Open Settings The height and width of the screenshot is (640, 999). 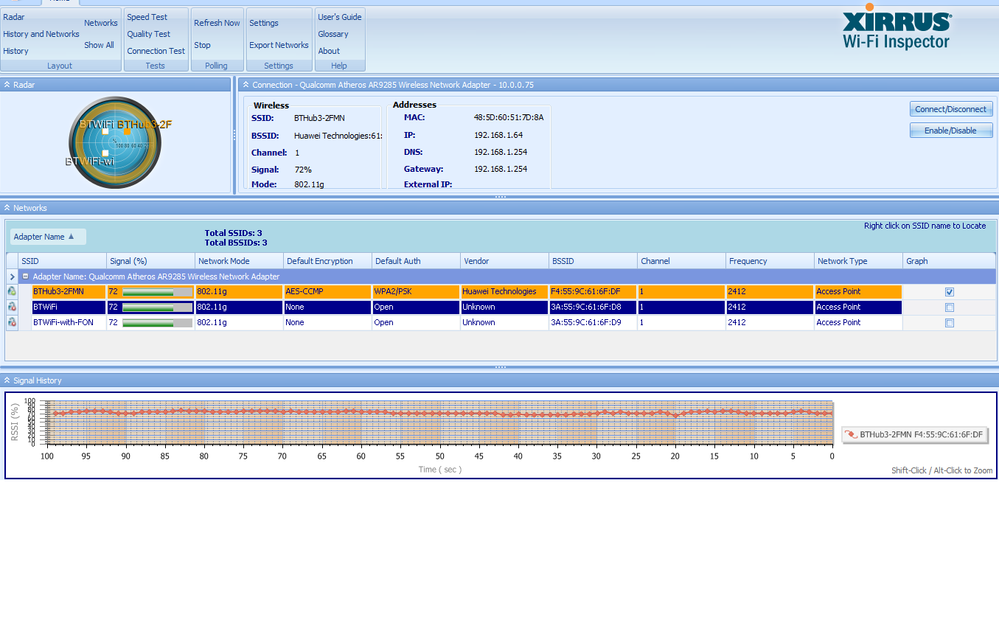coord(264,23)
